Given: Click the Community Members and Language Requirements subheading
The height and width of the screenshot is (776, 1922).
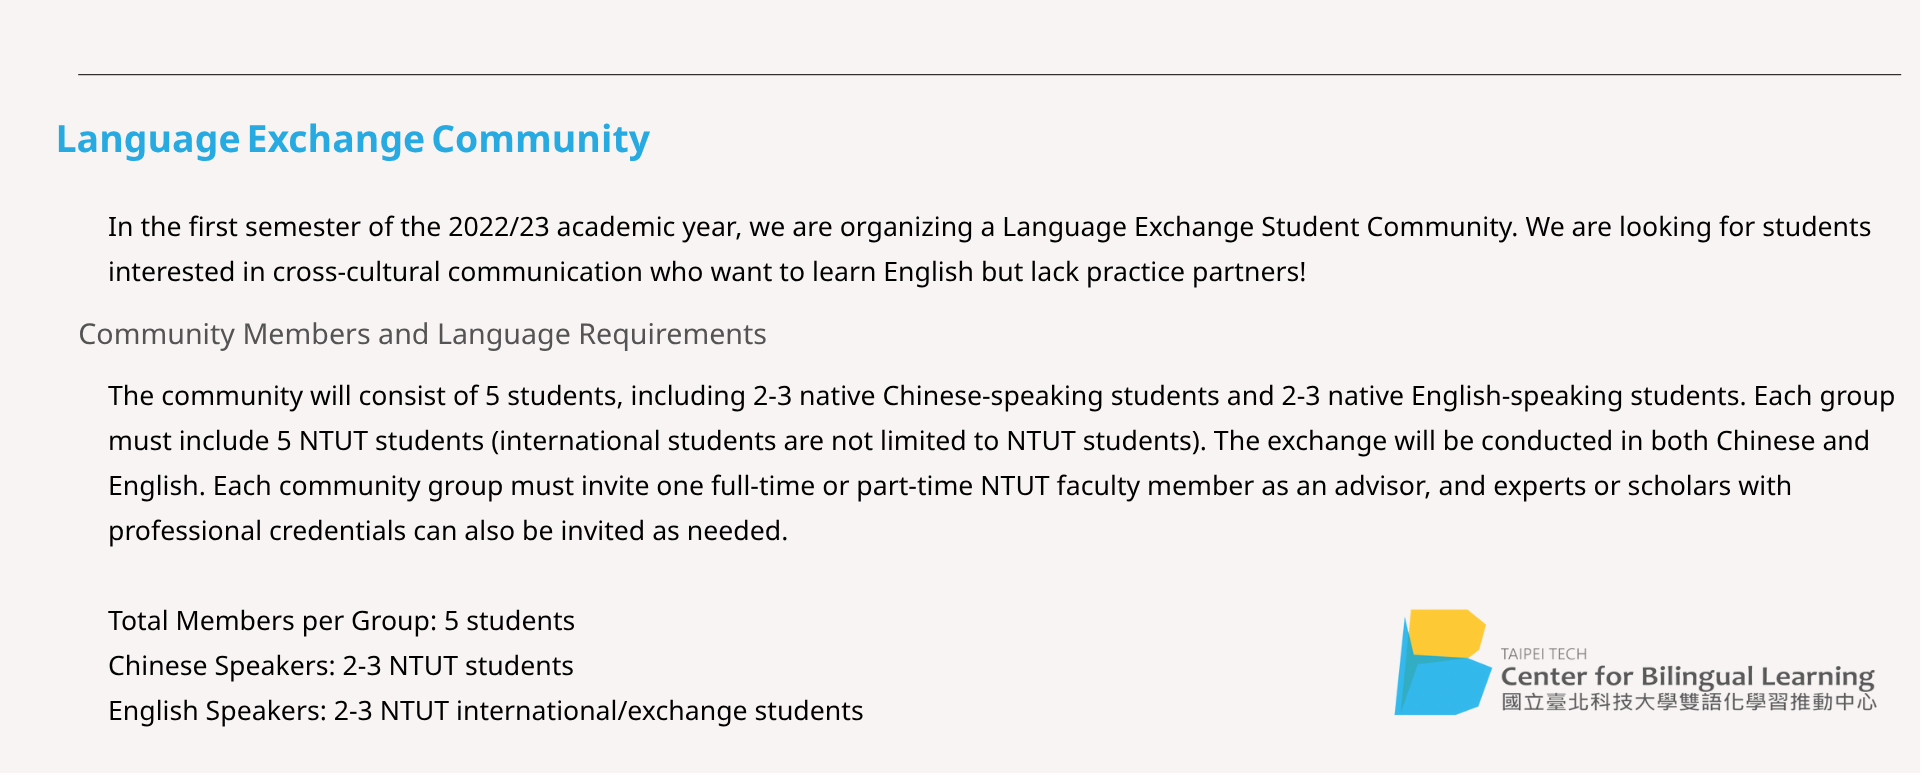Looking at the screenshot, I should pyautogui.click(x=422, y=334).
